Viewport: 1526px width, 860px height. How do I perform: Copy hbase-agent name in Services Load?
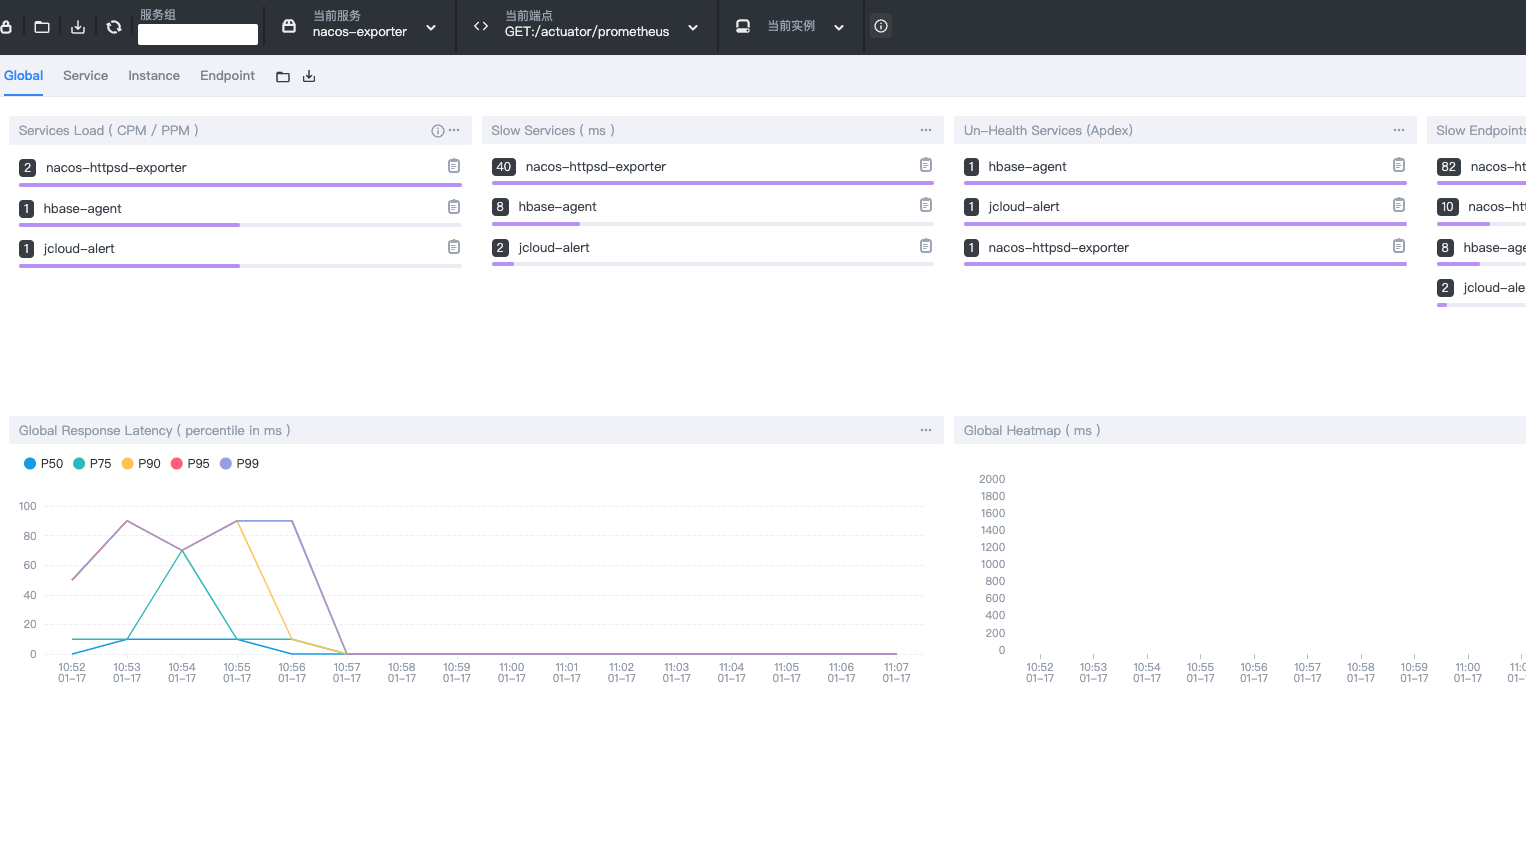(x=454, y=207)
